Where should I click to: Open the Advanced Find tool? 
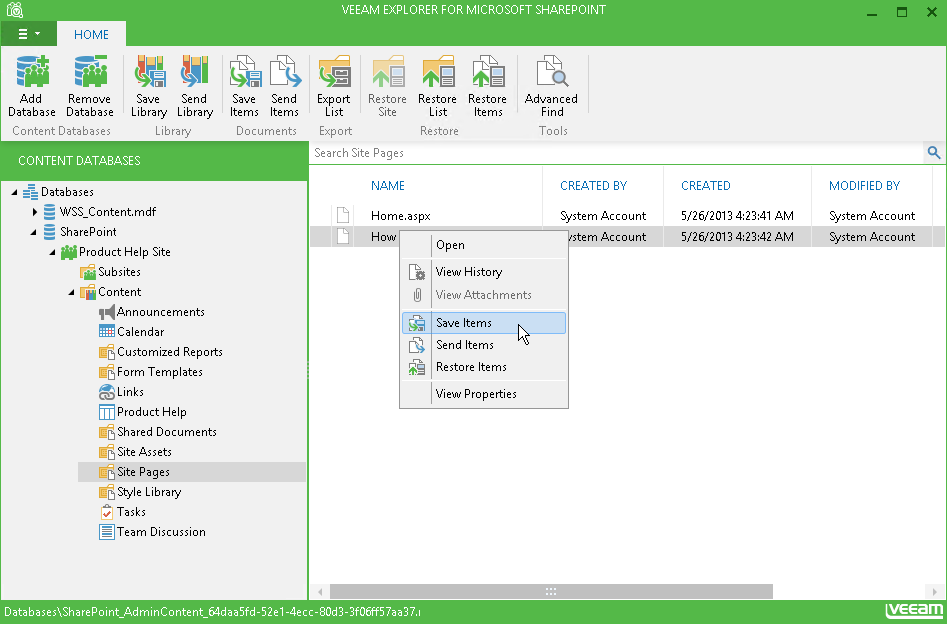551,86
